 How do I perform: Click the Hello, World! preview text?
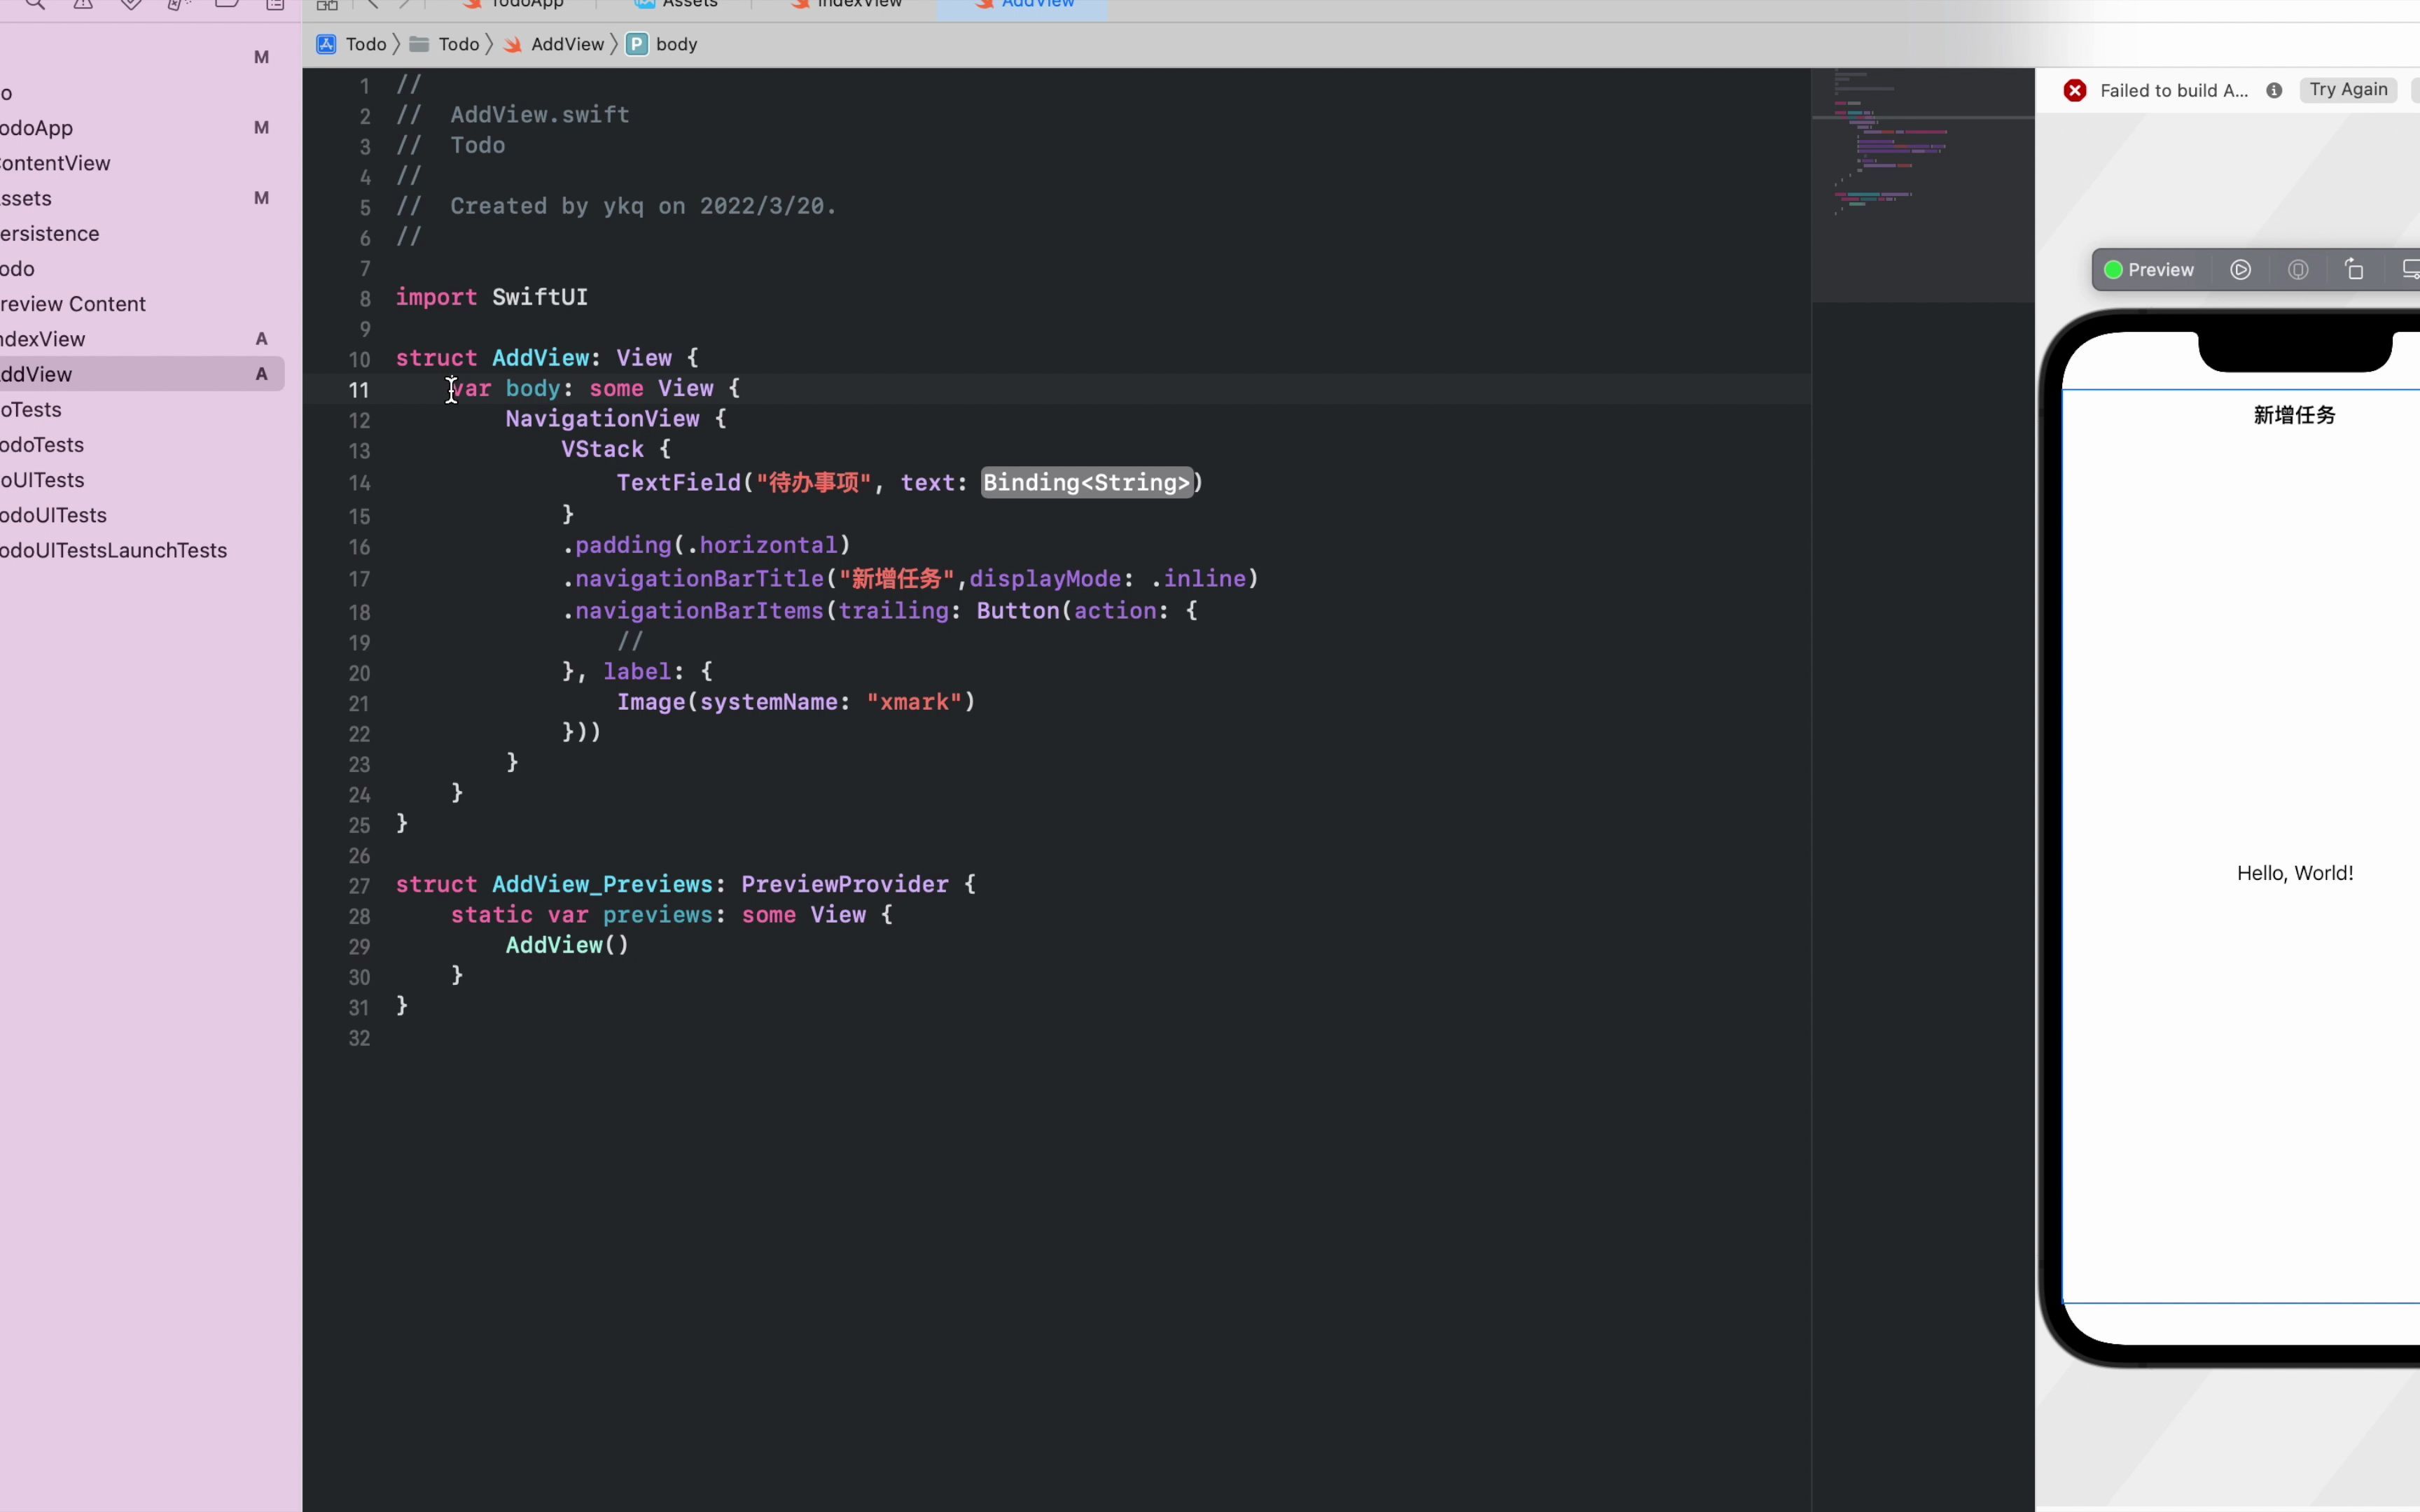(x=2294, y=873)
